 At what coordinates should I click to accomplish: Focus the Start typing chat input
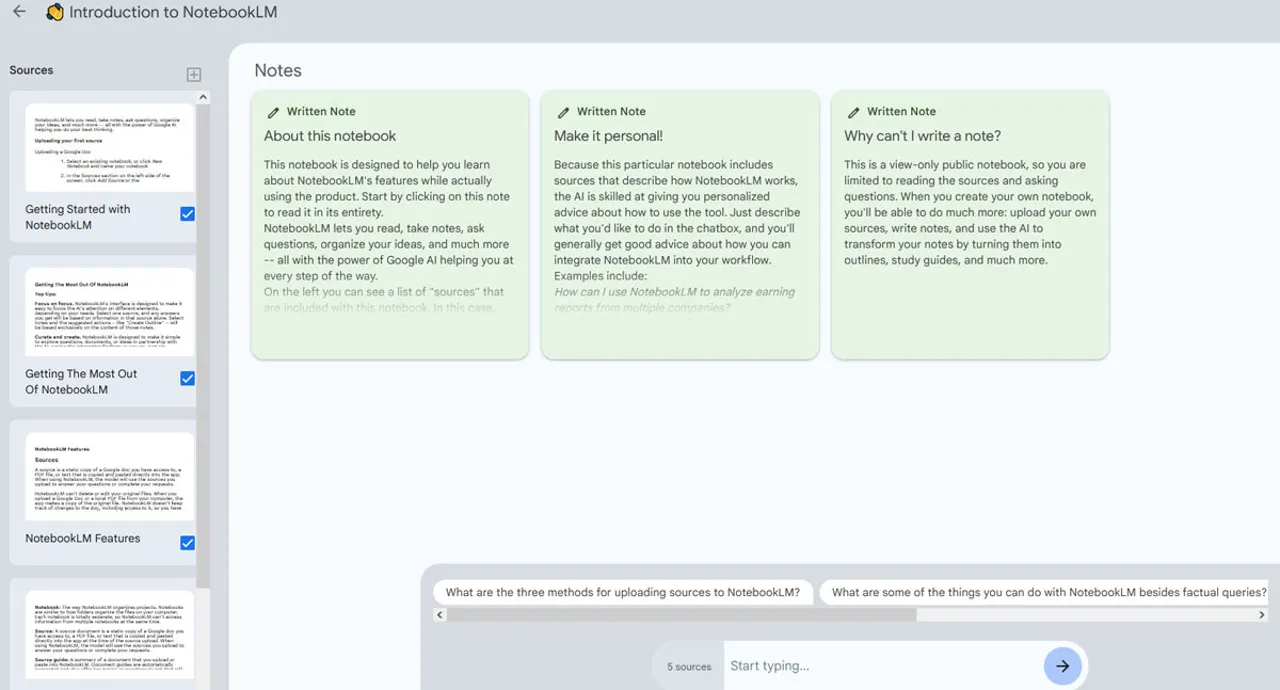(x=883, y=666)
